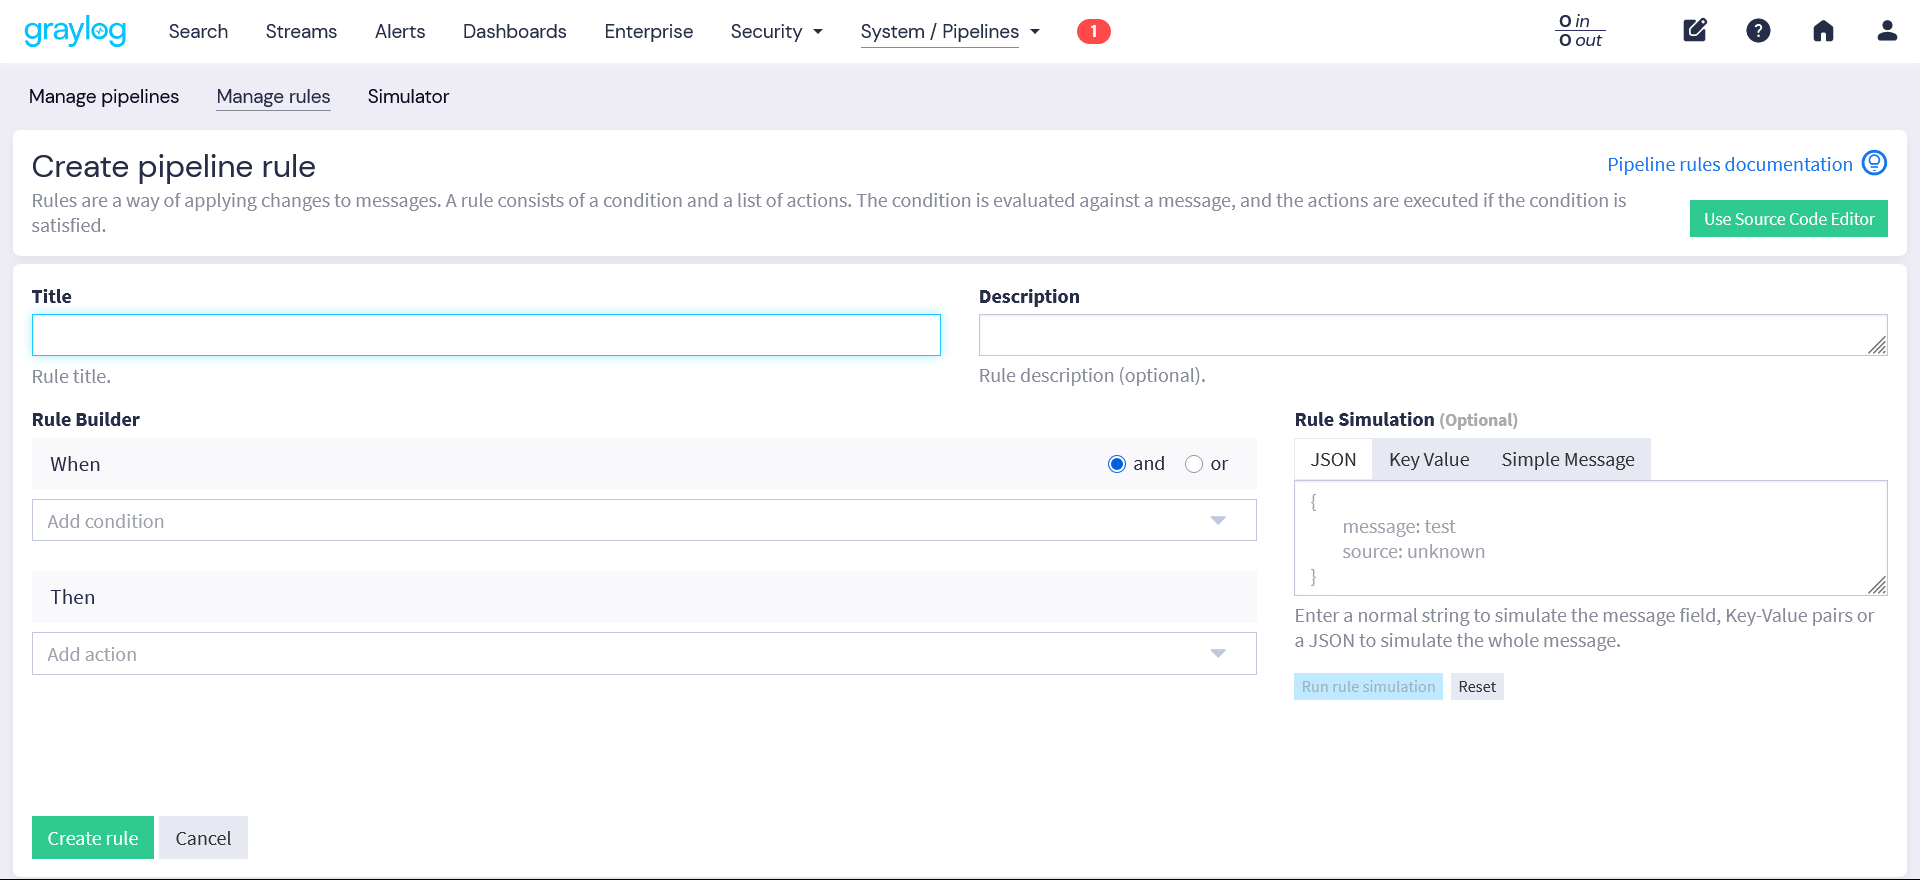Select the "or" radio button
Image resolution: width=1920 pixels, height=880 pixels.
point(1194,464)
